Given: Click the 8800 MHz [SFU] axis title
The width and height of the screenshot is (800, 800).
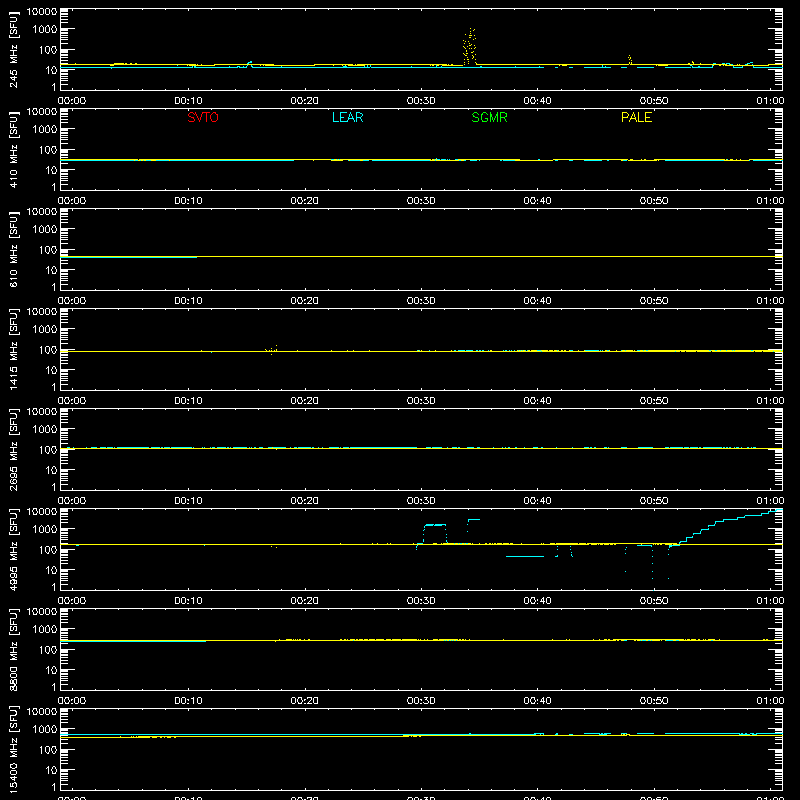Looking at the screenshot, I should coord(13,649).
